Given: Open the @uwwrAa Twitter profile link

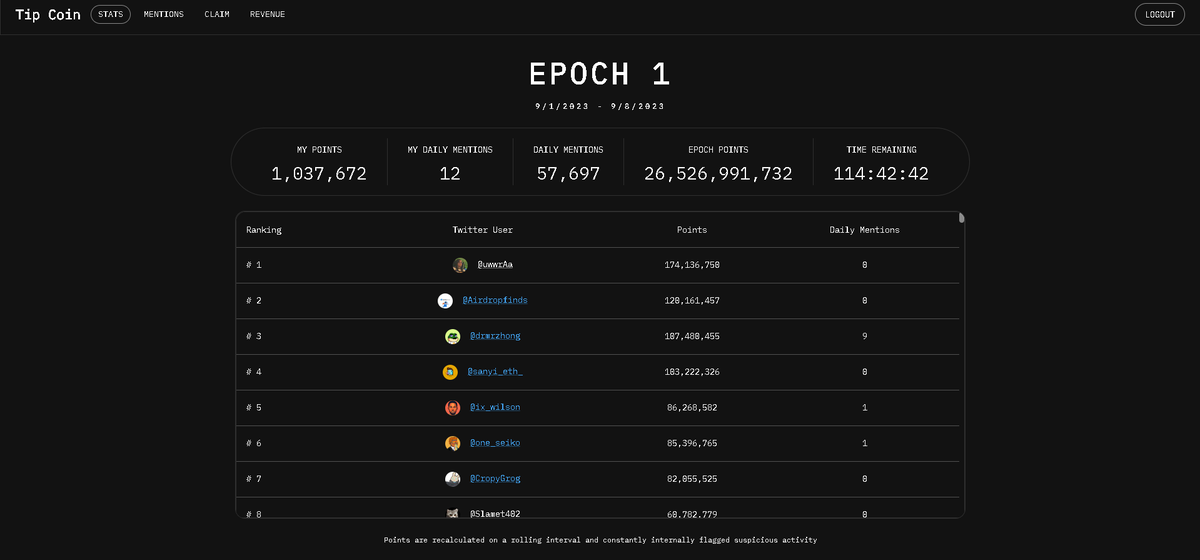Looking at the screenshot, I should tap(495, 265).
